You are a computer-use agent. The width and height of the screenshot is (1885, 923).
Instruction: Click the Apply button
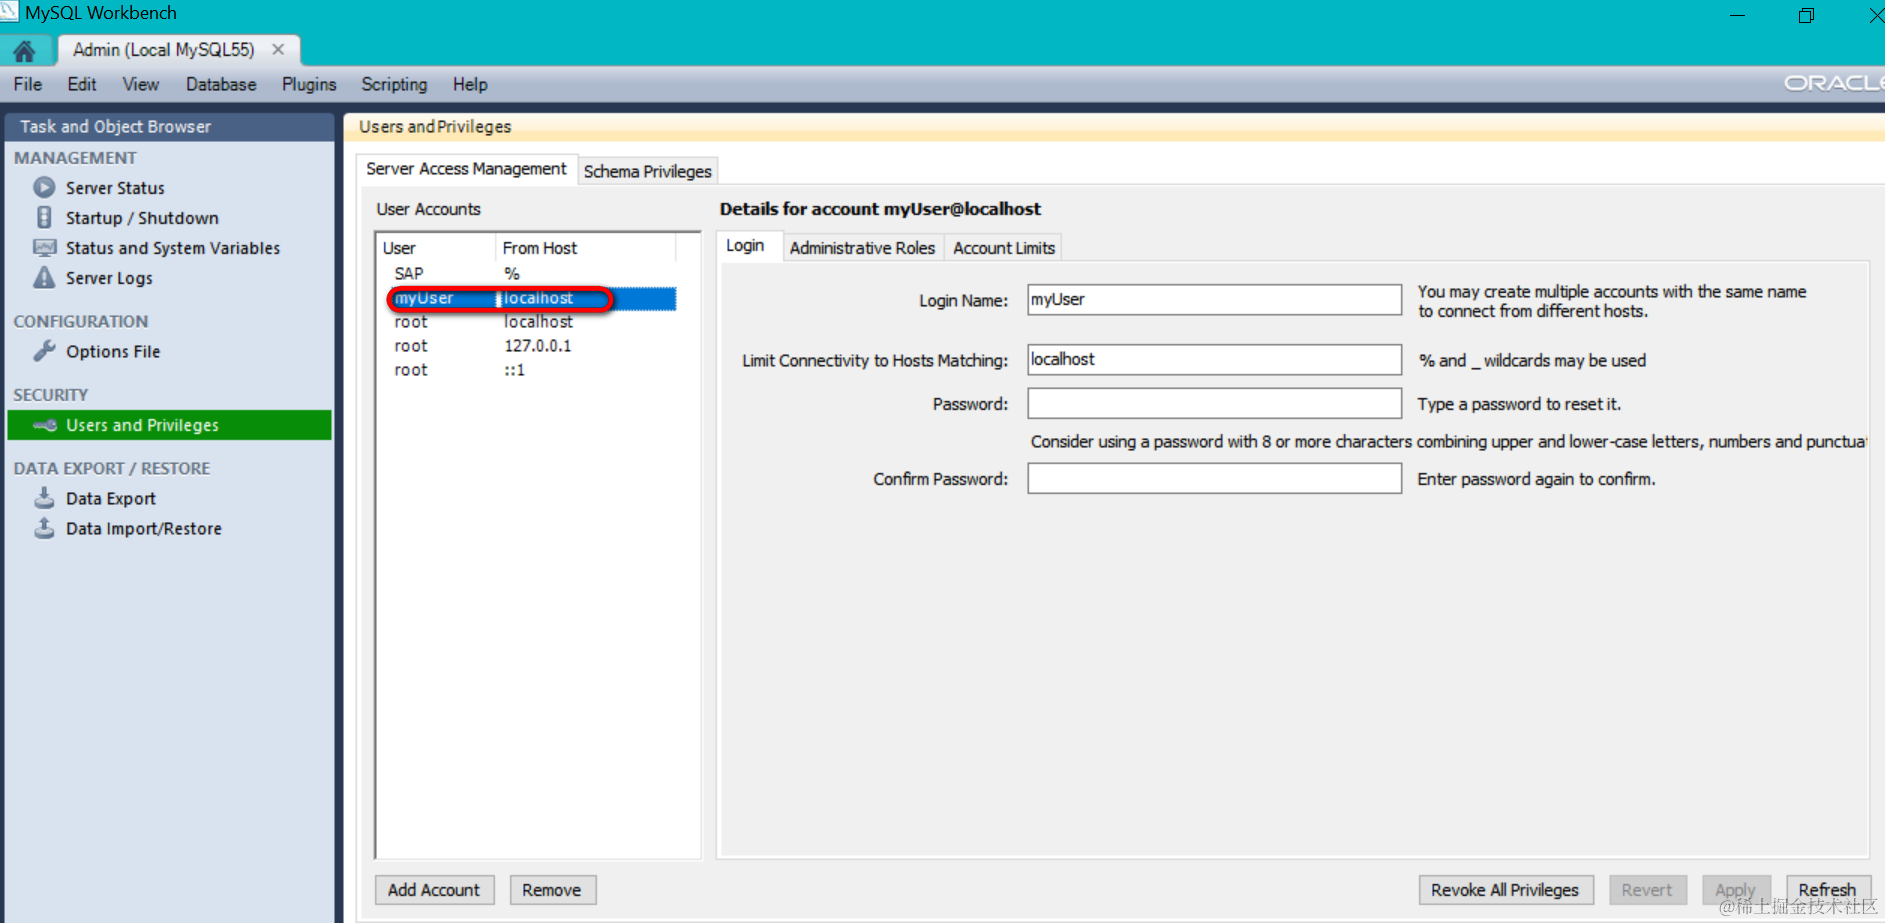pos(1735,890)
